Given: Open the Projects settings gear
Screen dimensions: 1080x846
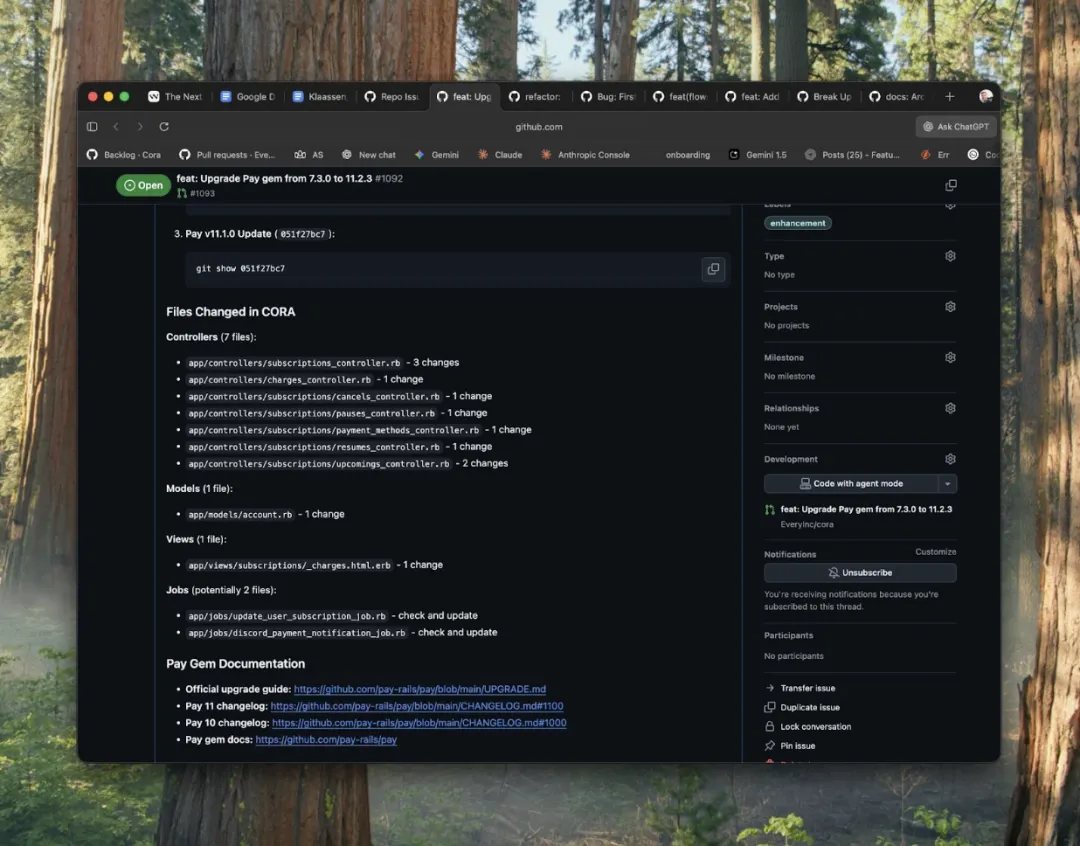Looking at the screenshot, I should pyautogui.click(x=950, y=307).
